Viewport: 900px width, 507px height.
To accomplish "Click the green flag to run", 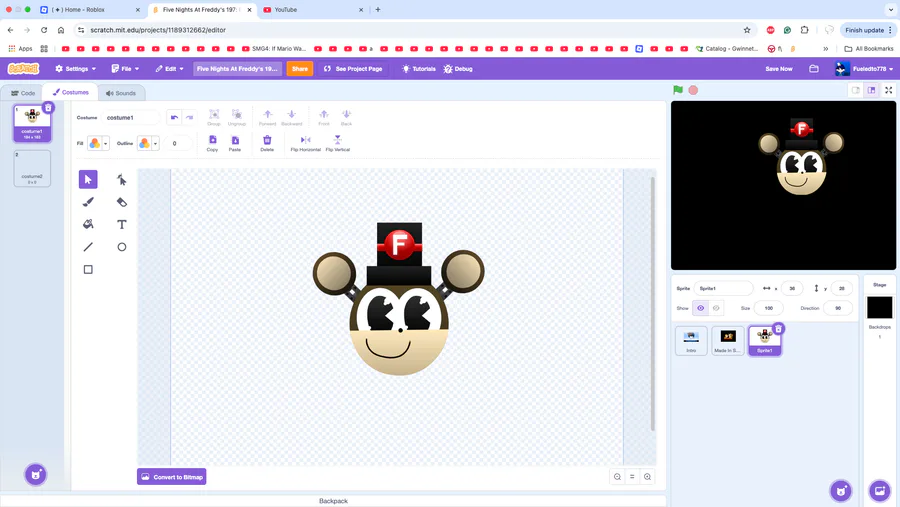I will coord(678,90).
